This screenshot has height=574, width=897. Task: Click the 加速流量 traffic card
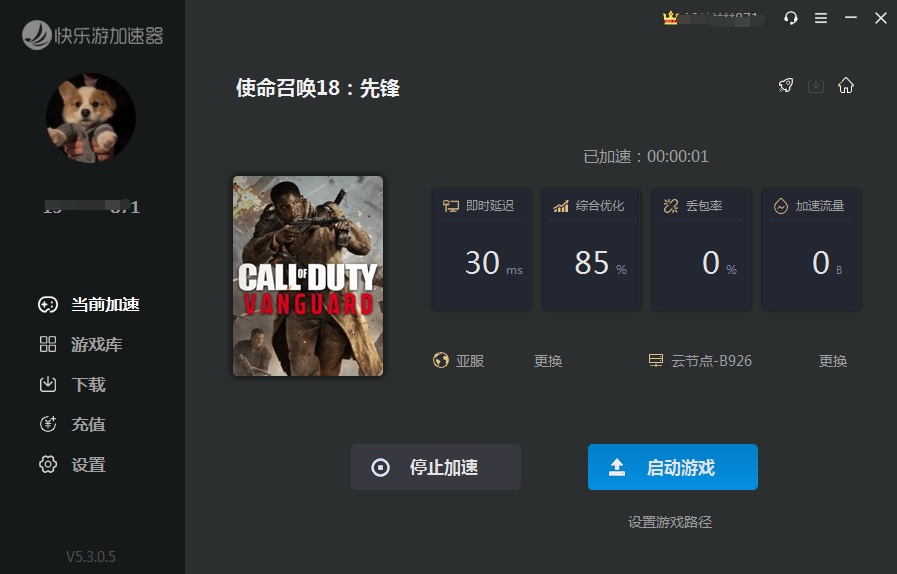point(811,250)
